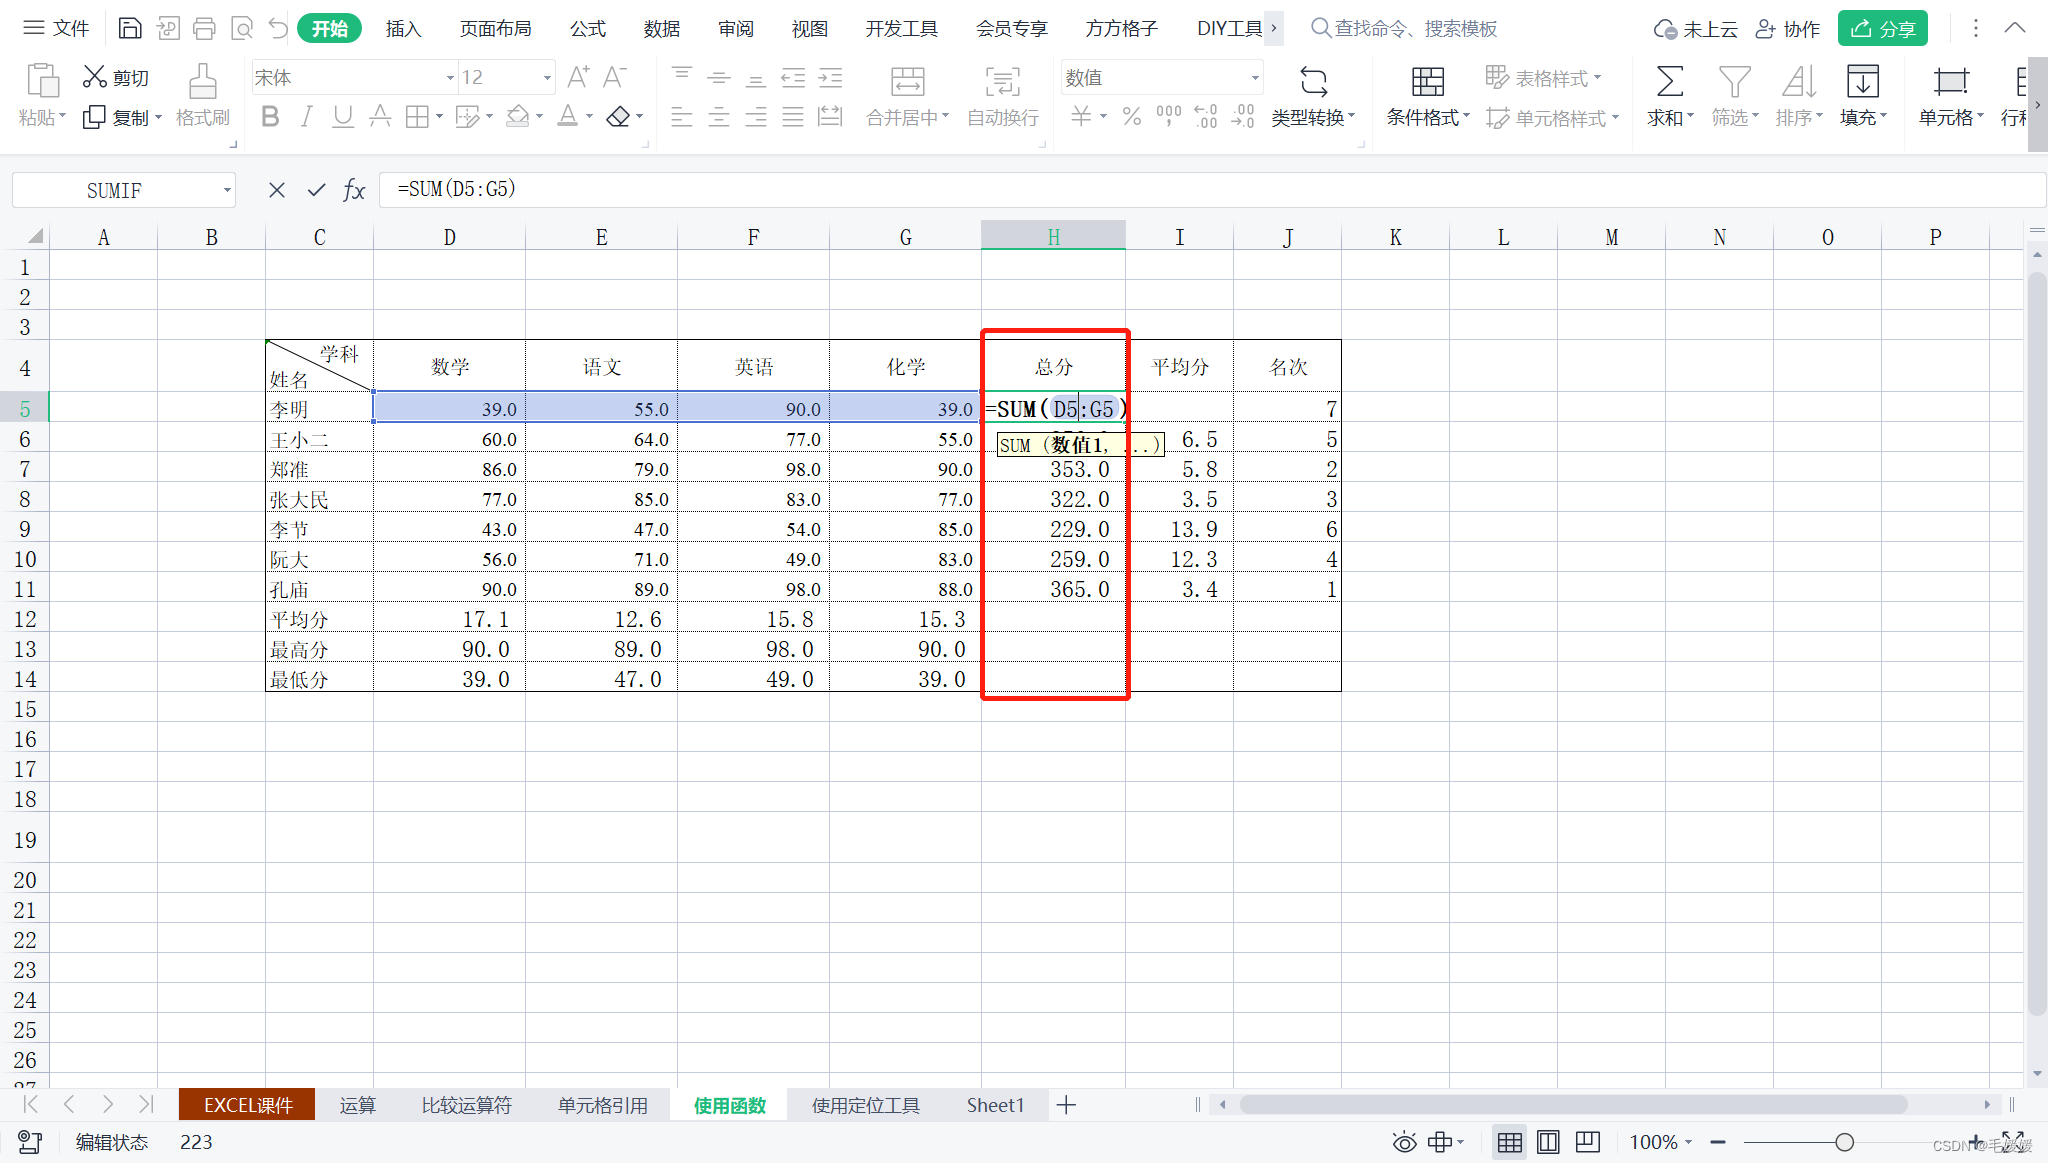Cancel formula entry with X icon
This screenshot has width=2048, height=1163.
(x=277, y=189)
